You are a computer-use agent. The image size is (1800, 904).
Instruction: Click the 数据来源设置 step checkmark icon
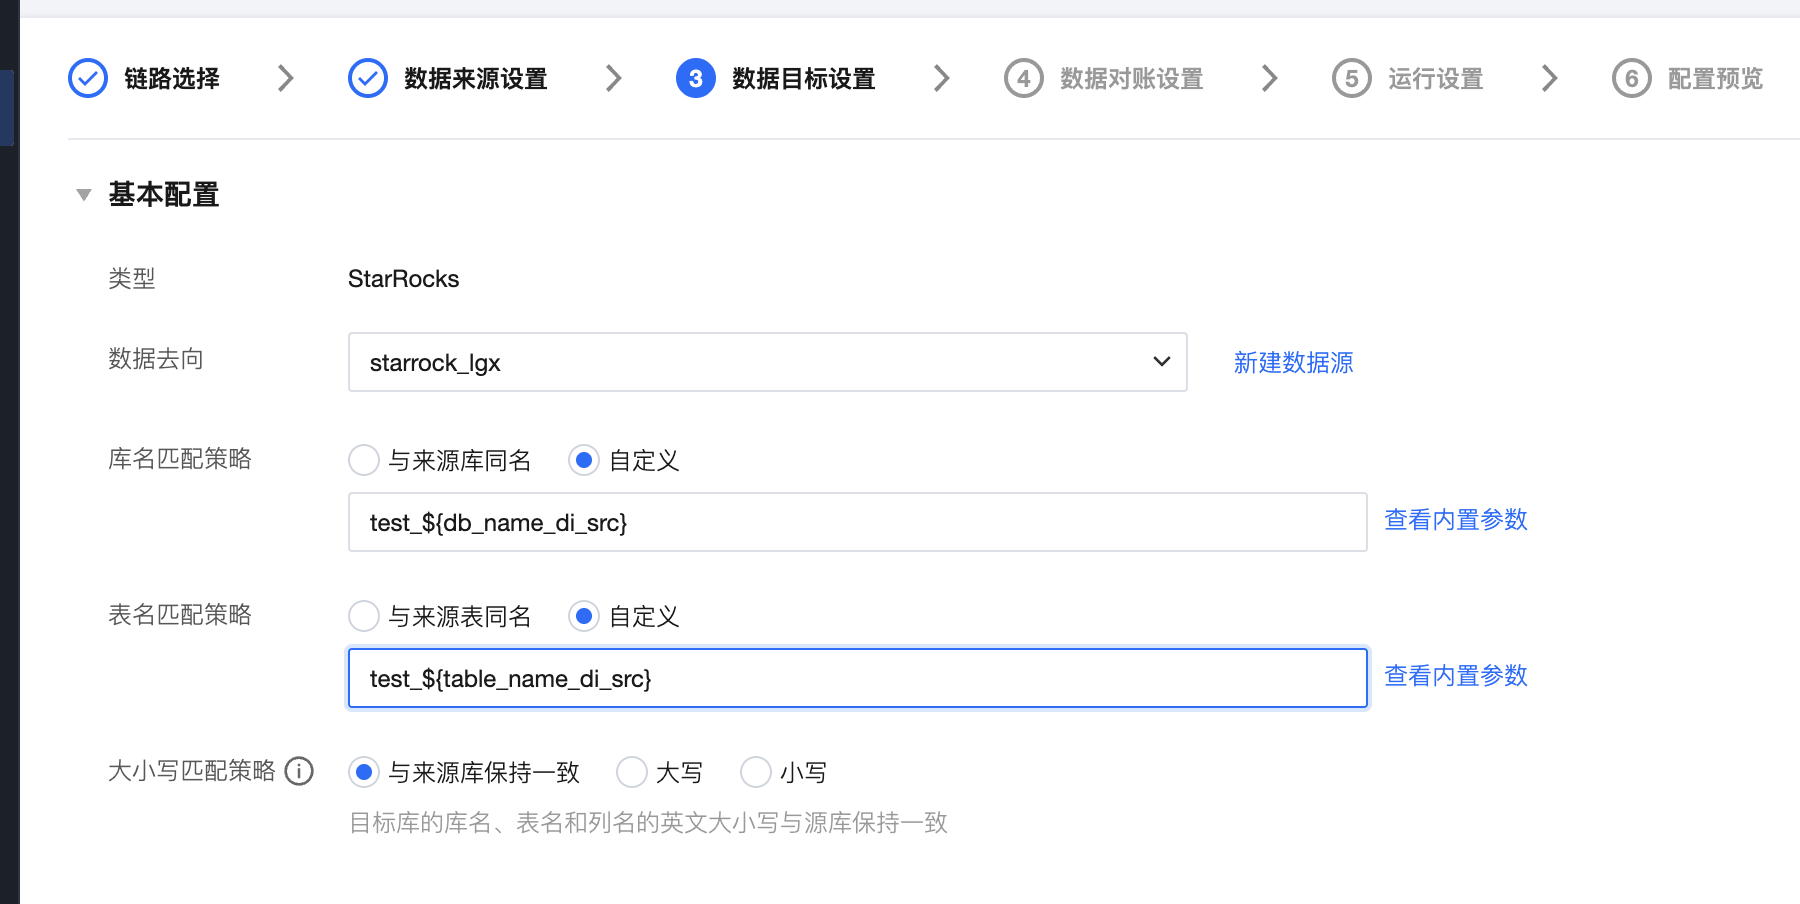coord(367,78)
